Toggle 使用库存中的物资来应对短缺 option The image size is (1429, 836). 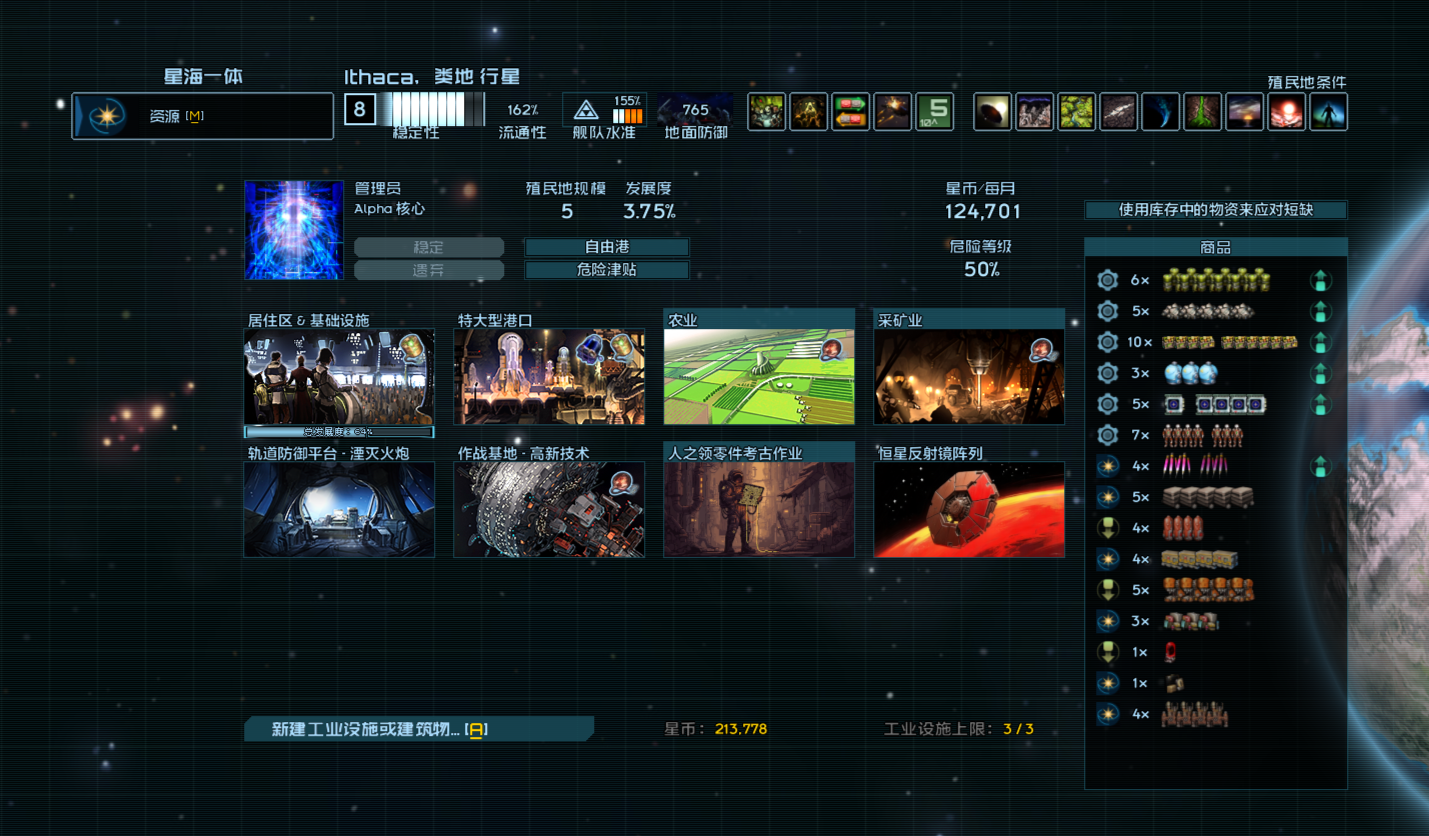[1216, 210]
